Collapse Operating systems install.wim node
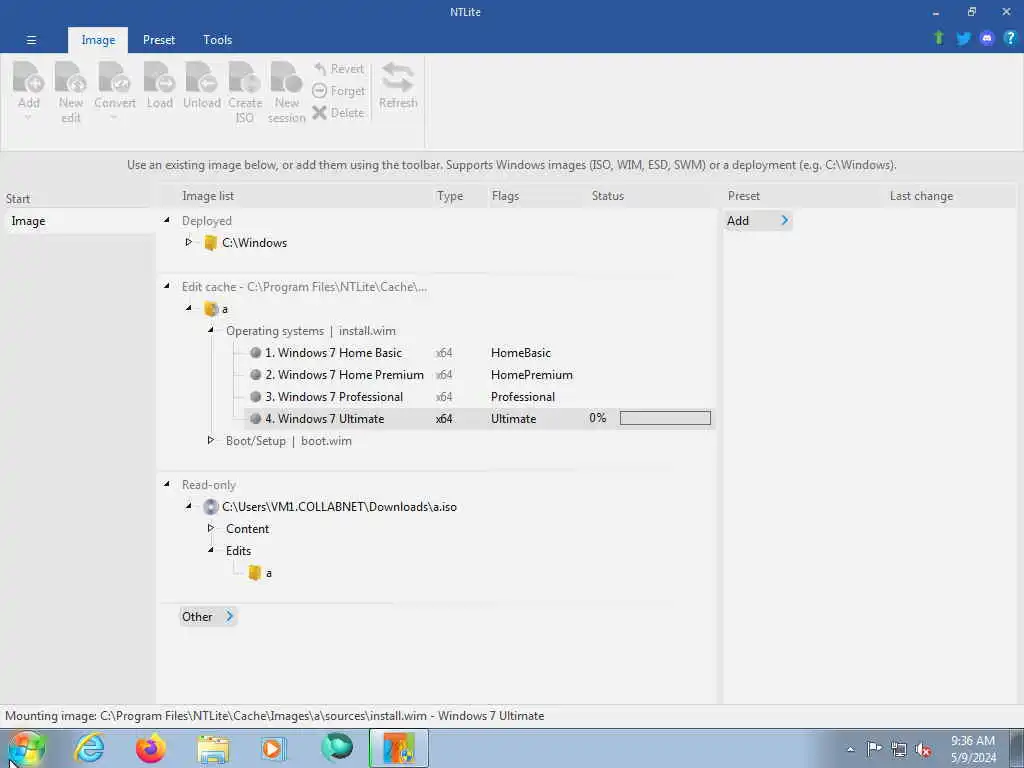 211,330
